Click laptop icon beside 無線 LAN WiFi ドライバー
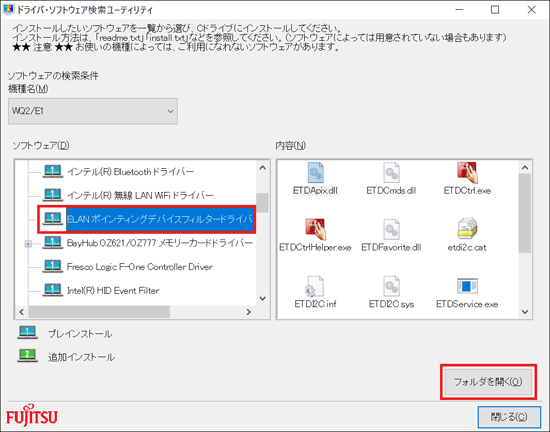This screenshot has width=550, height=432. coord(53,195)
